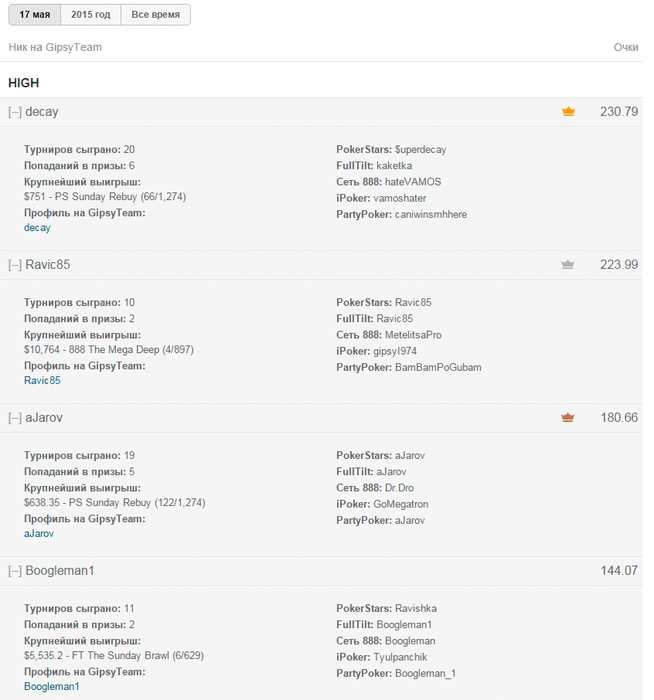
Task: Collapse the Boogleman1 player details
Action: click(x=15, y=571)
